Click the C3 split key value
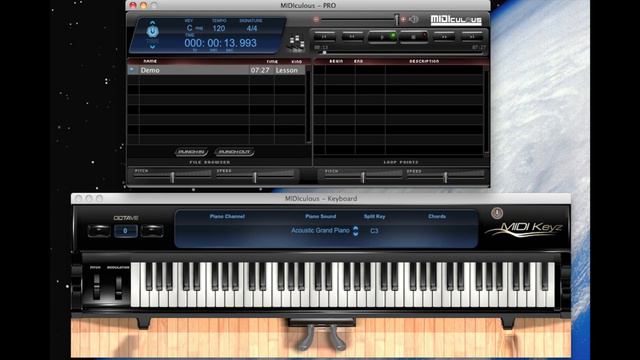 click(374, 231)
